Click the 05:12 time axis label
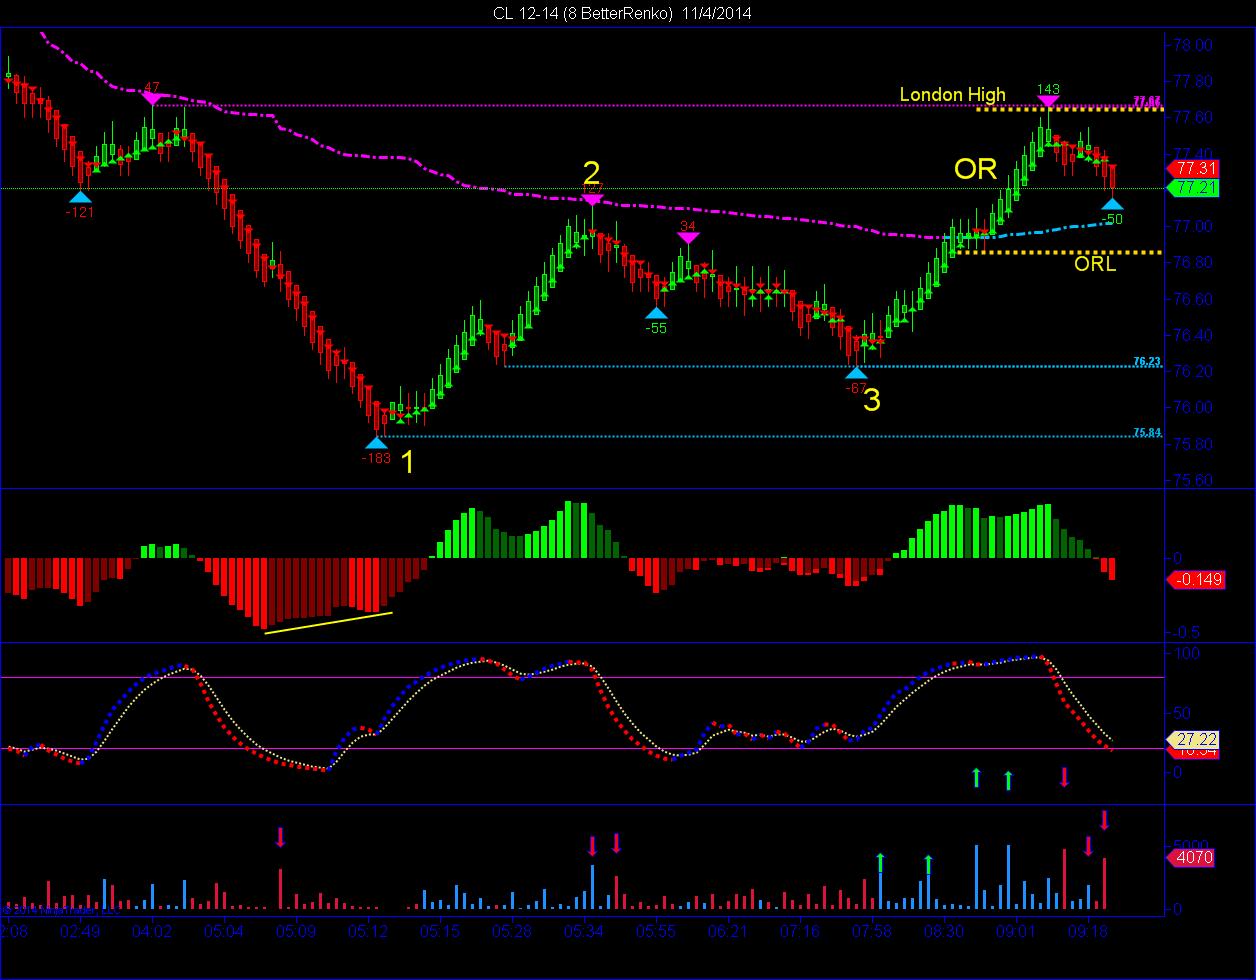The image size is (1256, 980). click(368, 931)
